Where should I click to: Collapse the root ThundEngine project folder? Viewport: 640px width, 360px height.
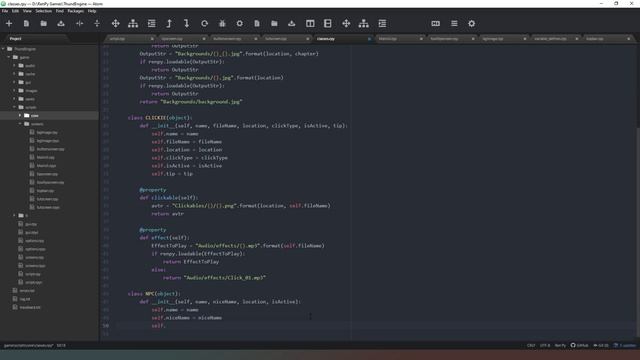pyautogui.click(x=4, y=49)
